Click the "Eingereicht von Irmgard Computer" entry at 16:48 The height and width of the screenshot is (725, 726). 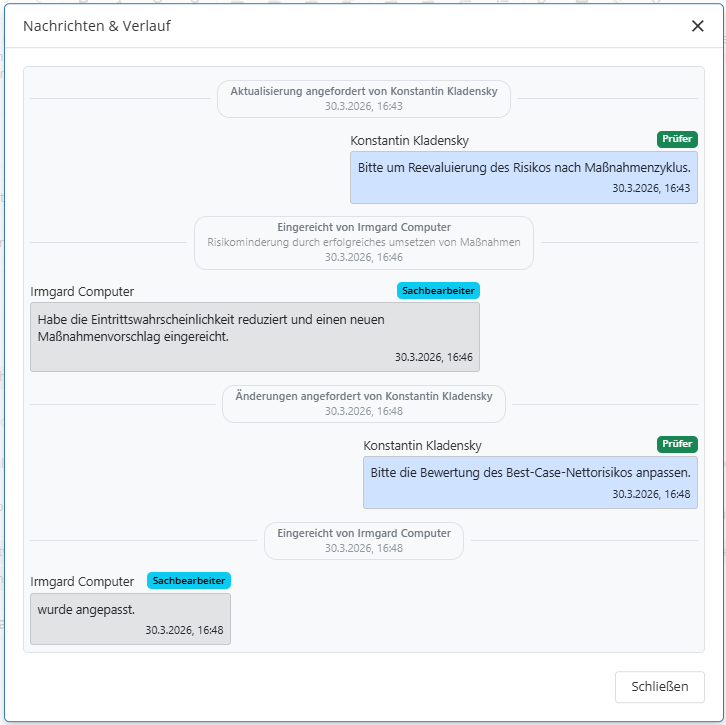[x=364, y=540]
